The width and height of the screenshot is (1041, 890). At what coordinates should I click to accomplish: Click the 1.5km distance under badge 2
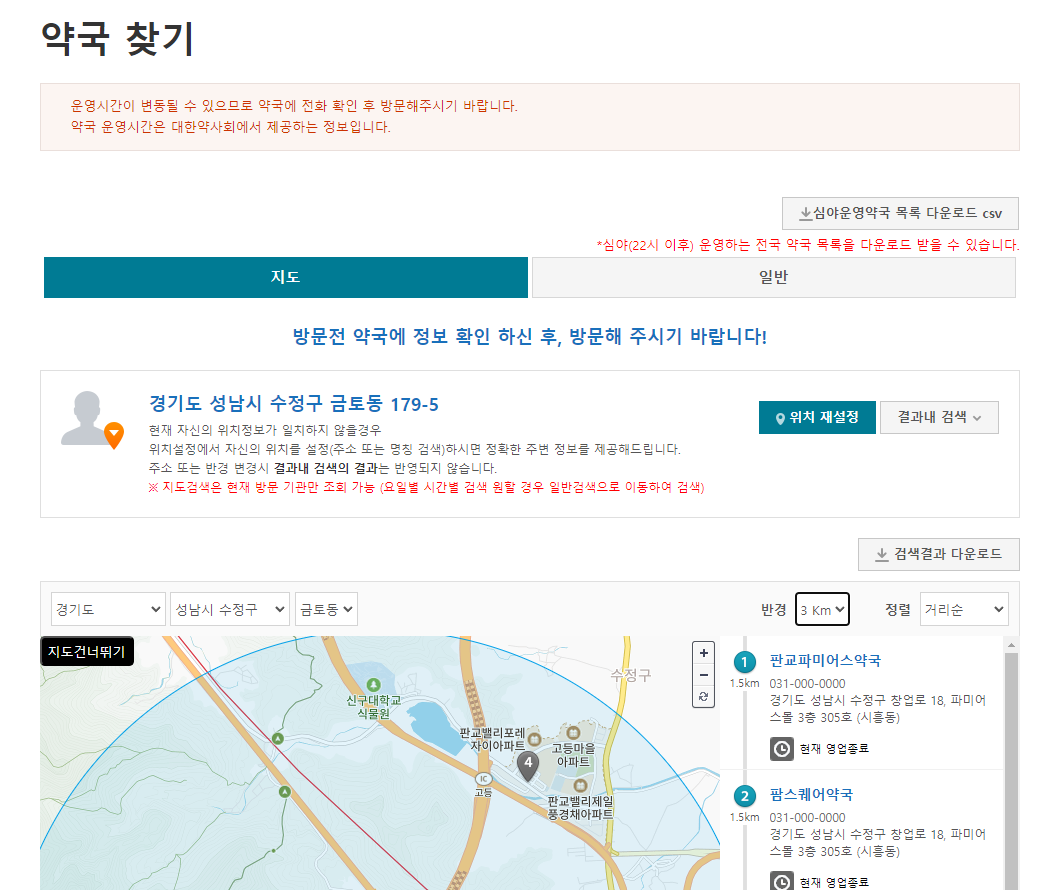coord(744,817)
